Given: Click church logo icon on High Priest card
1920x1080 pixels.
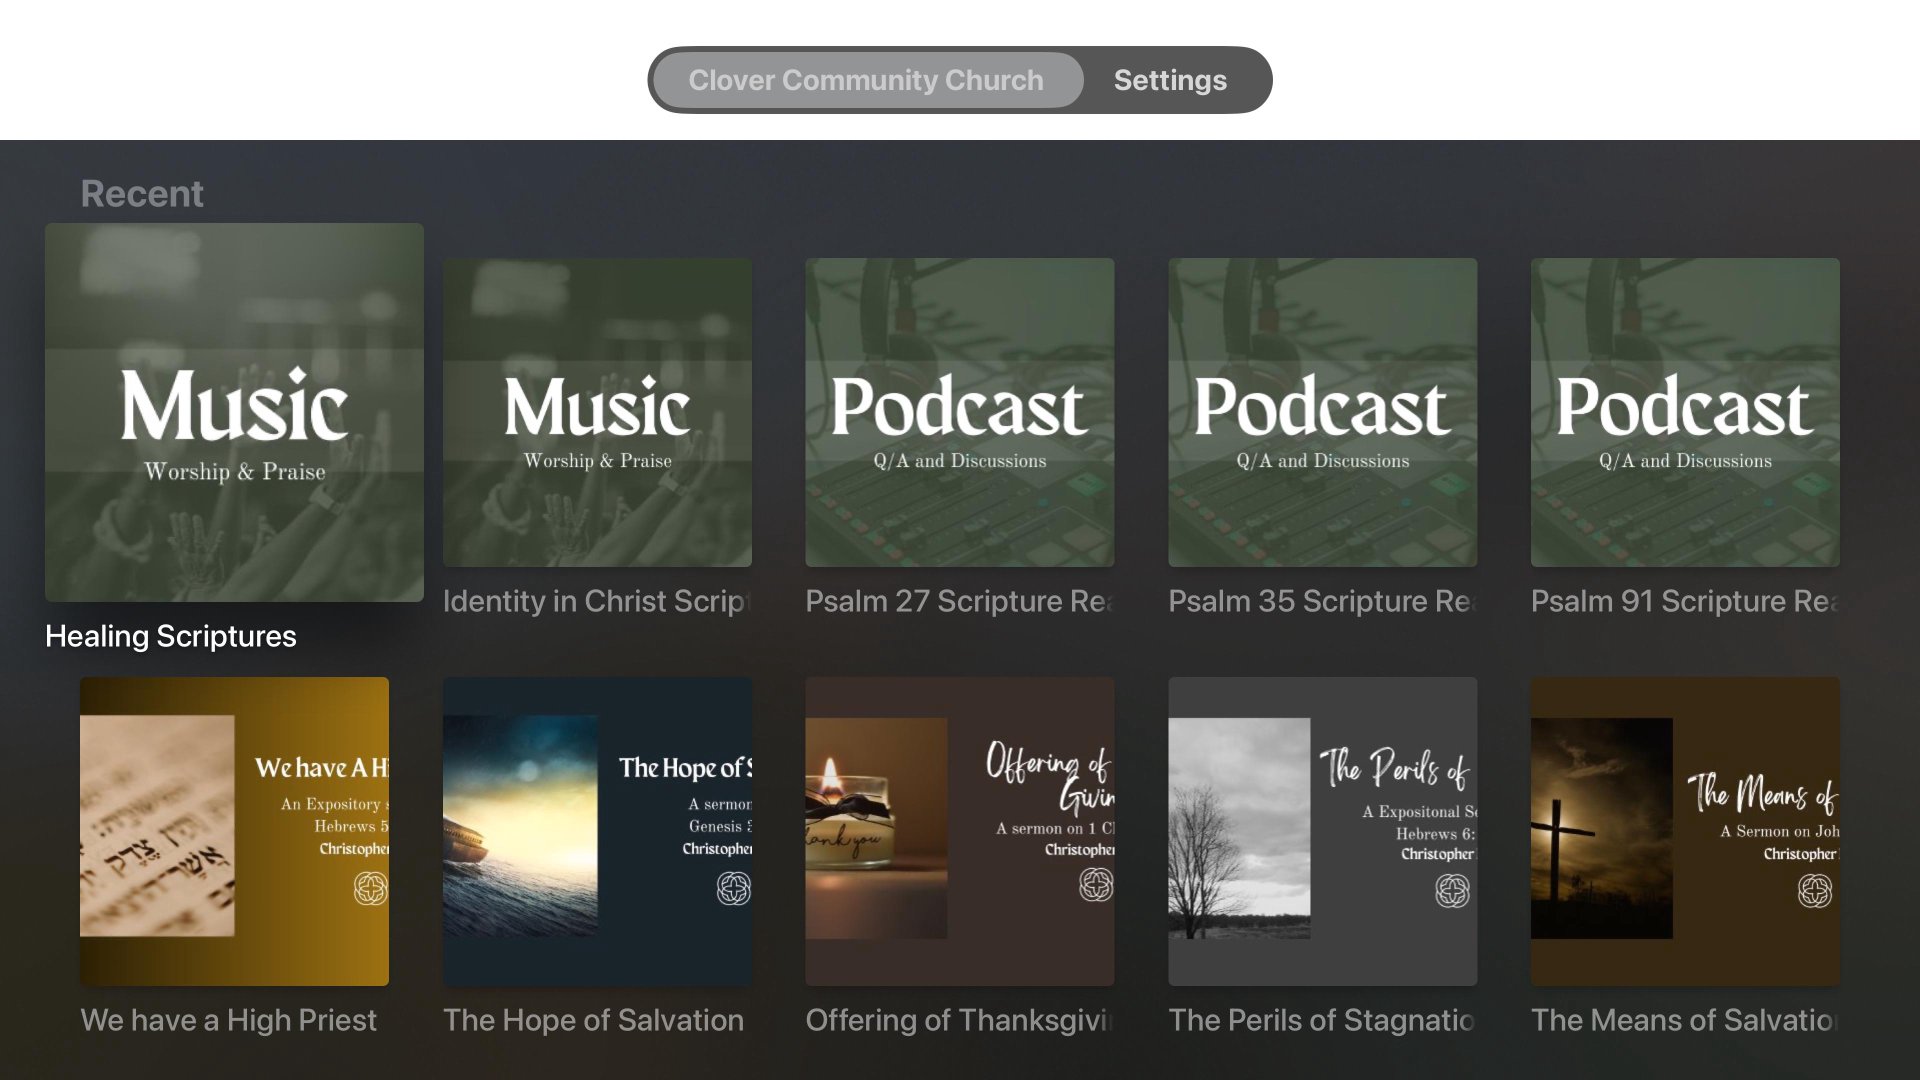Looking at the screenshot, I should [370, 888].
